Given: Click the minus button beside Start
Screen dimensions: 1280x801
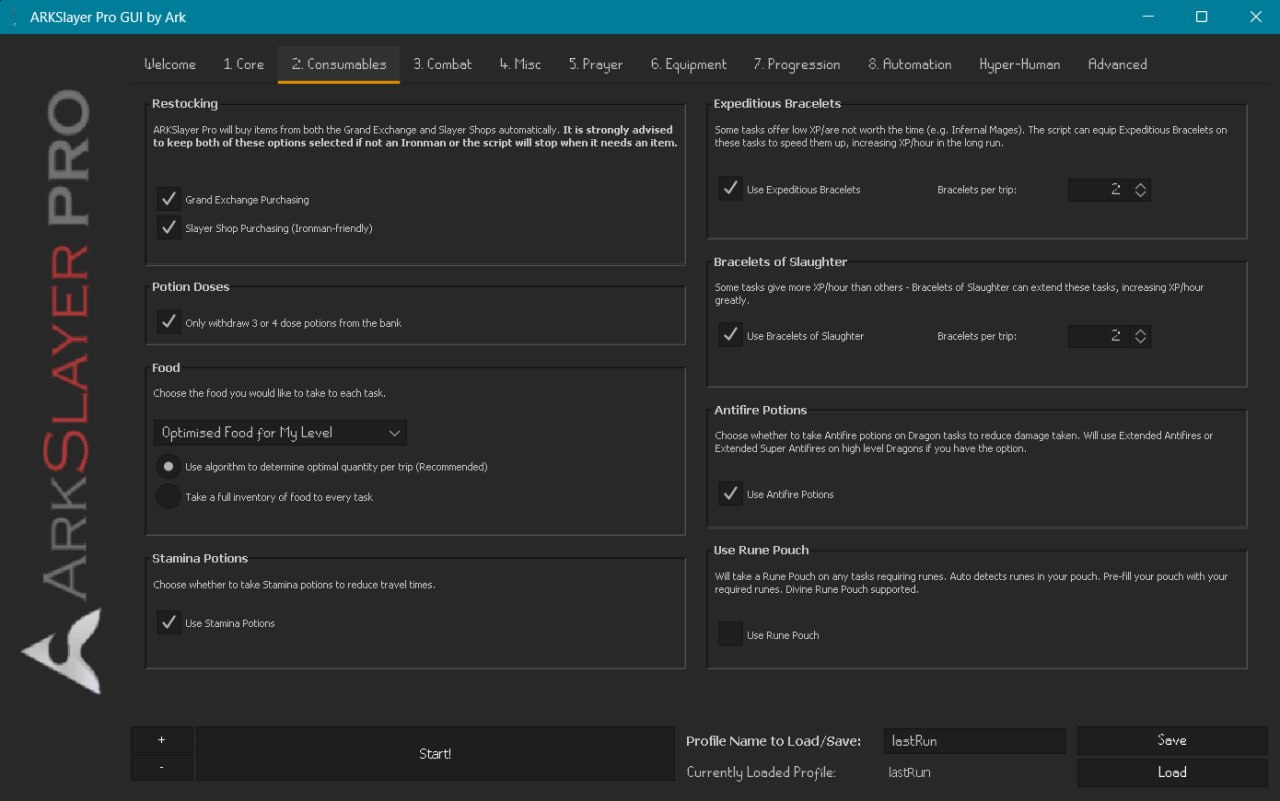Looking at the screenshot, I should 162,767.
